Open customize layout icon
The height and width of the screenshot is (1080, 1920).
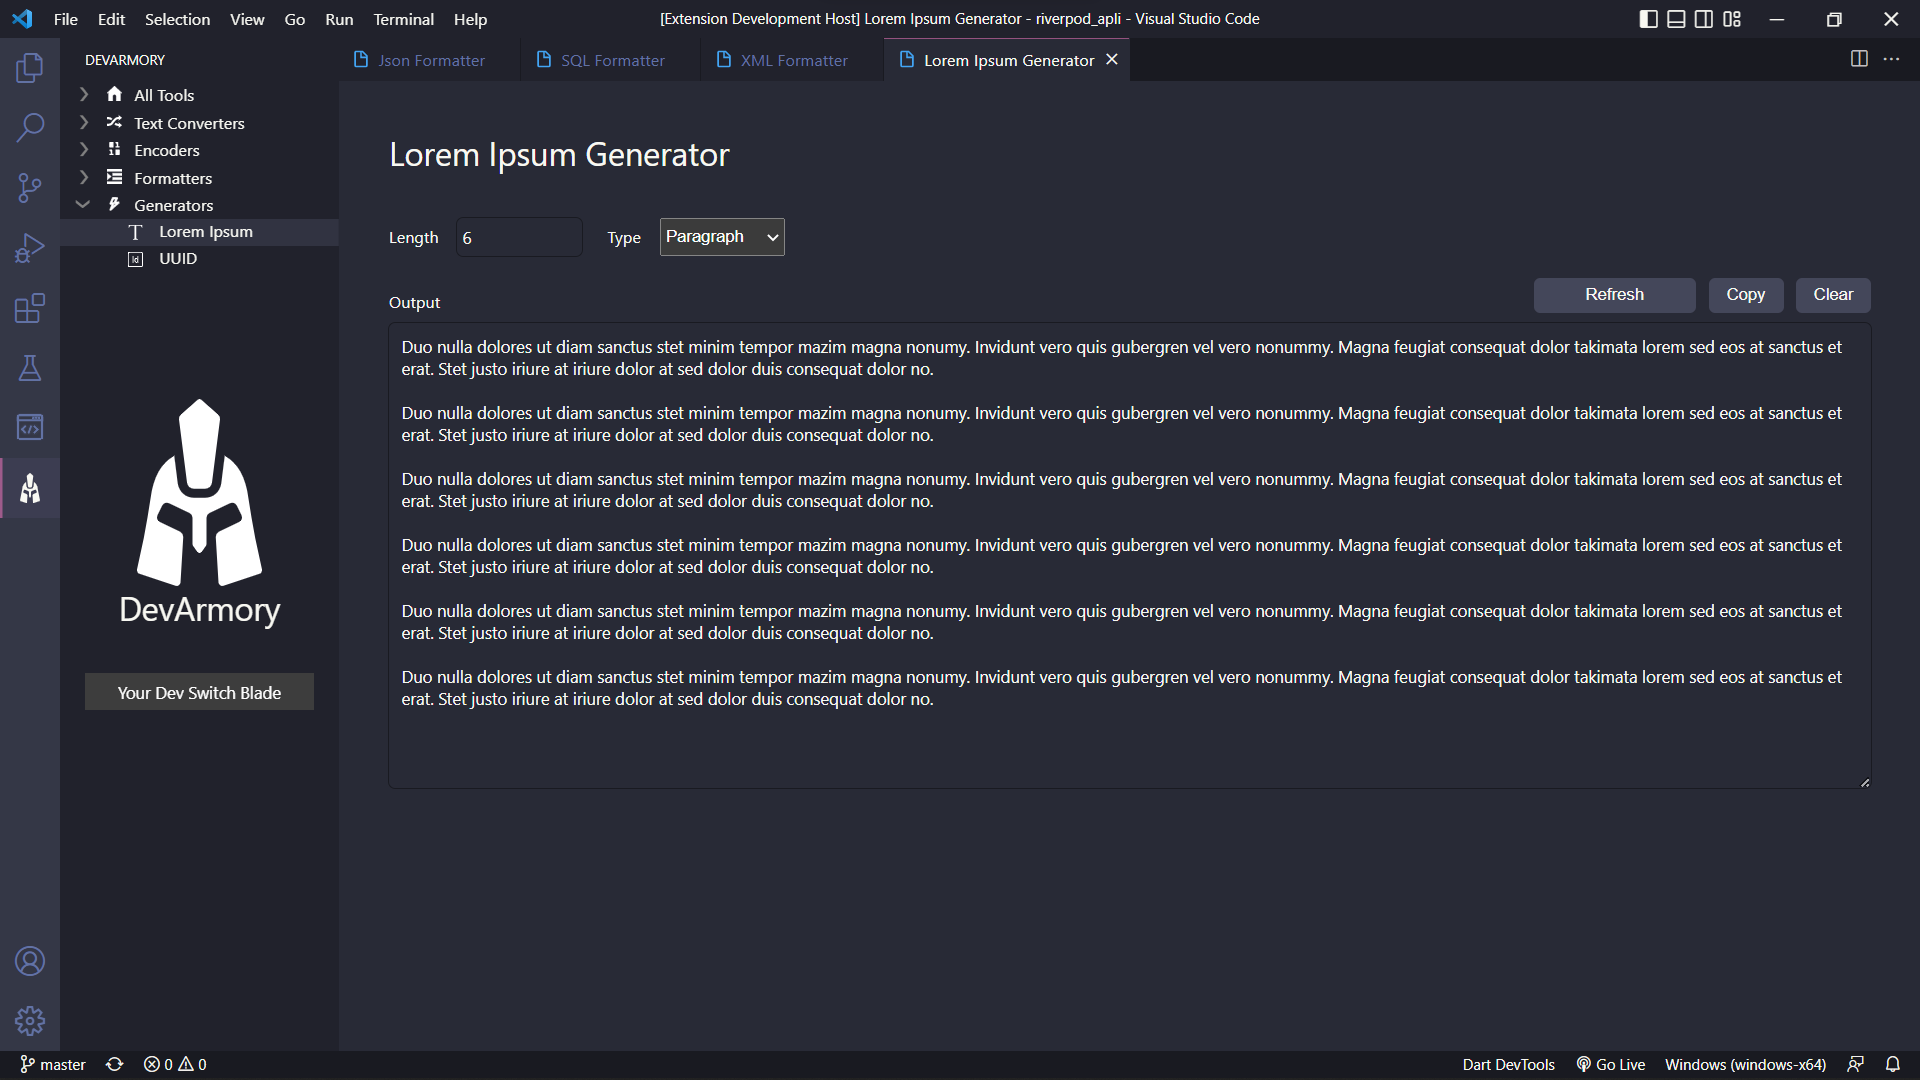(1732, 19)
